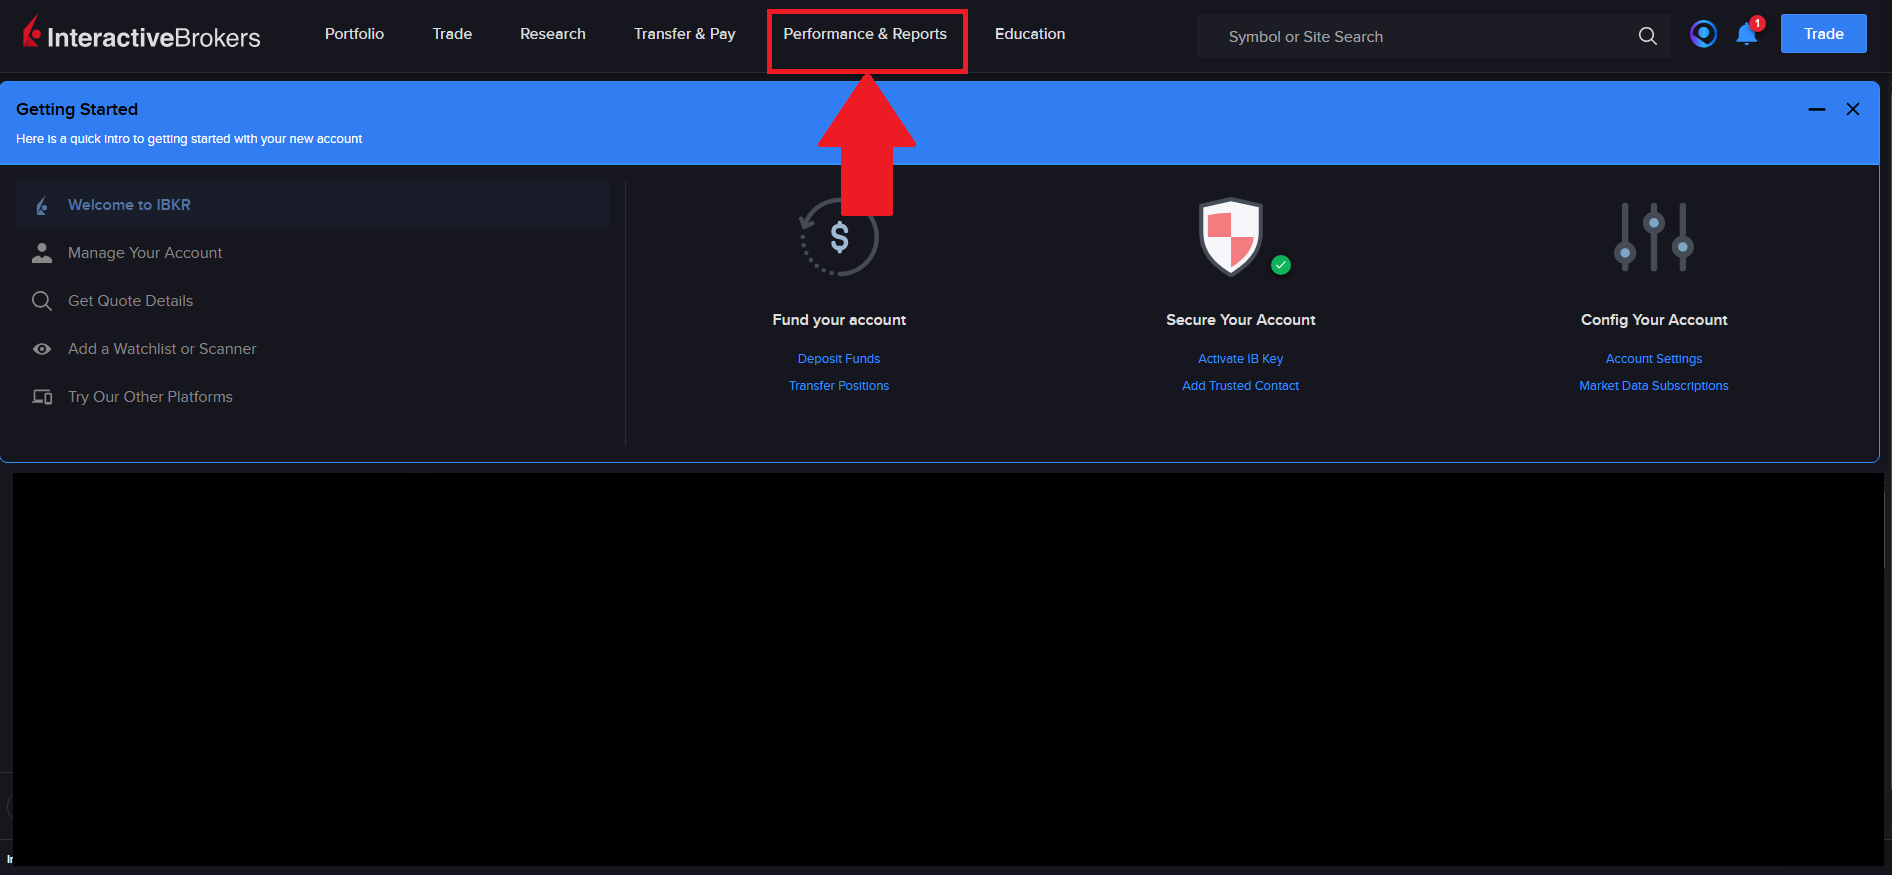Open the Activate IB Key link
1892x875 pixels.
(x=1240, y=359)
